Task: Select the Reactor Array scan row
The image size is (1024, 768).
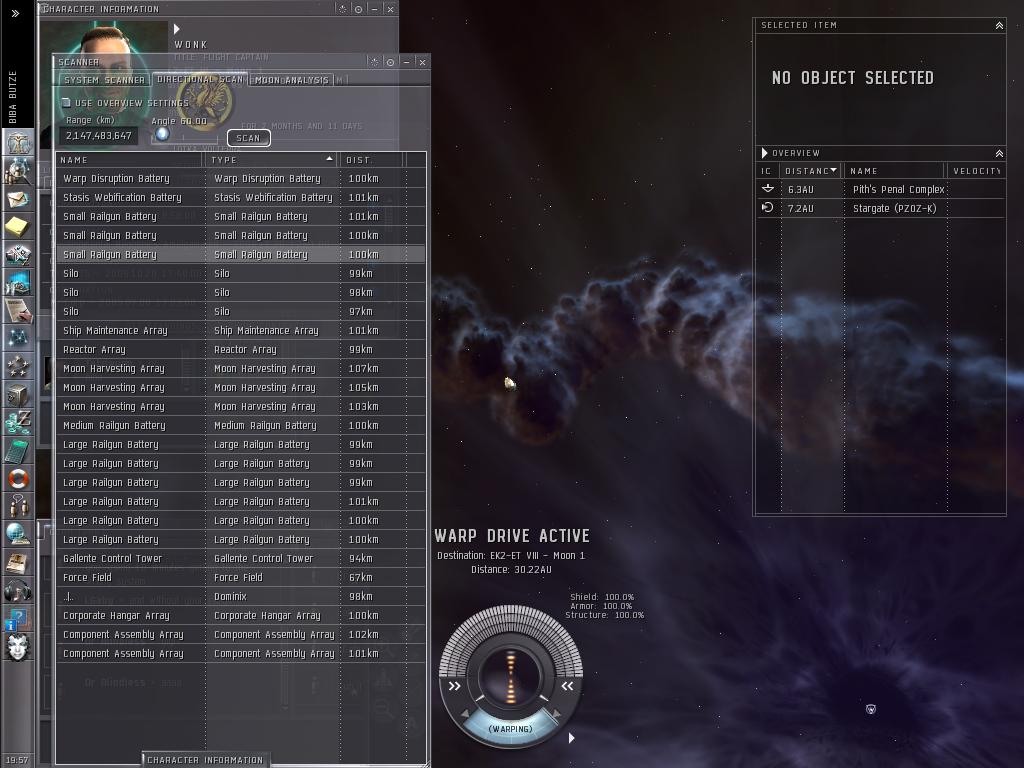Action: 241,349
